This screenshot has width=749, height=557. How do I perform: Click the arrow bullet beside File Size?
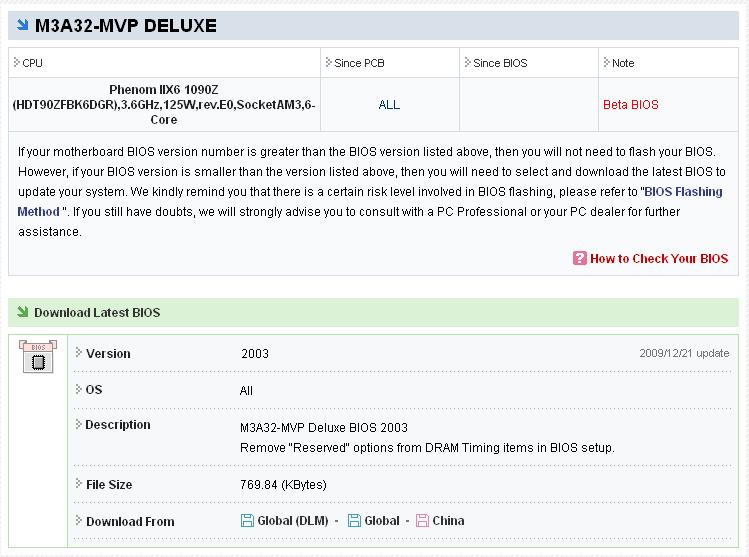point(79,483)
